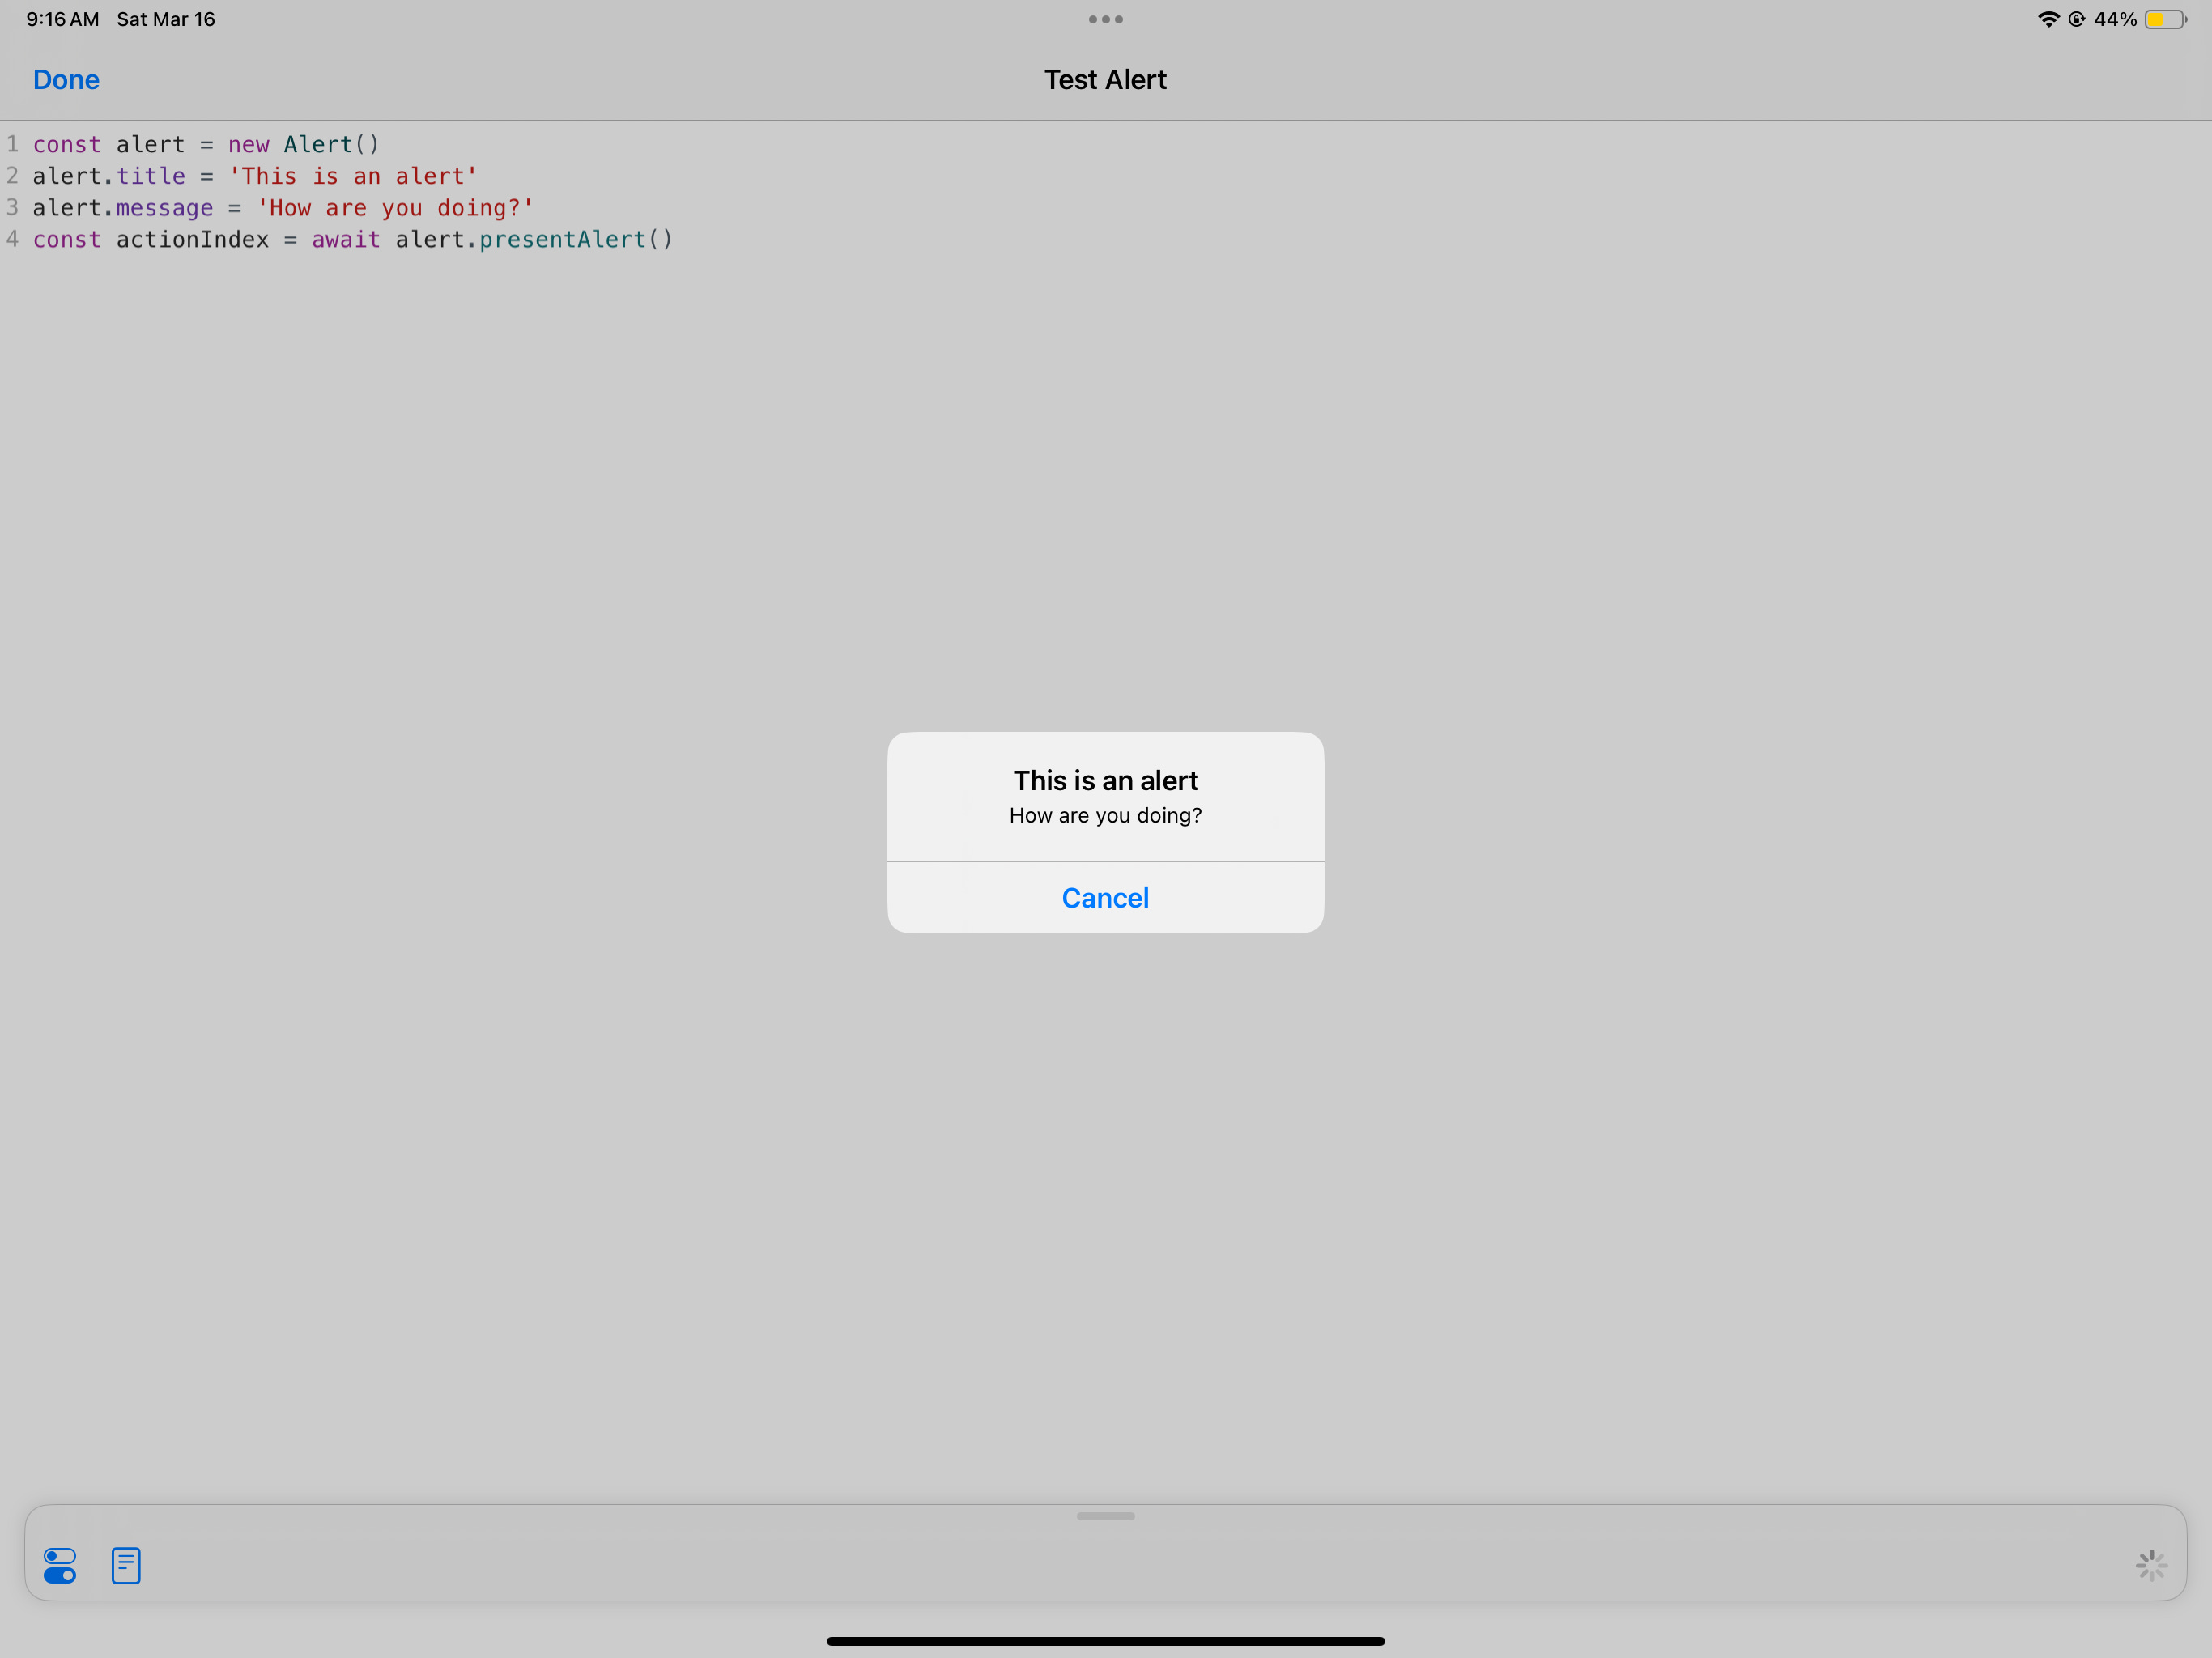The width and height of the screenshot is (2212, 1658).
Task: Tap the home indicator bar
Action: coord(1105,1641)
